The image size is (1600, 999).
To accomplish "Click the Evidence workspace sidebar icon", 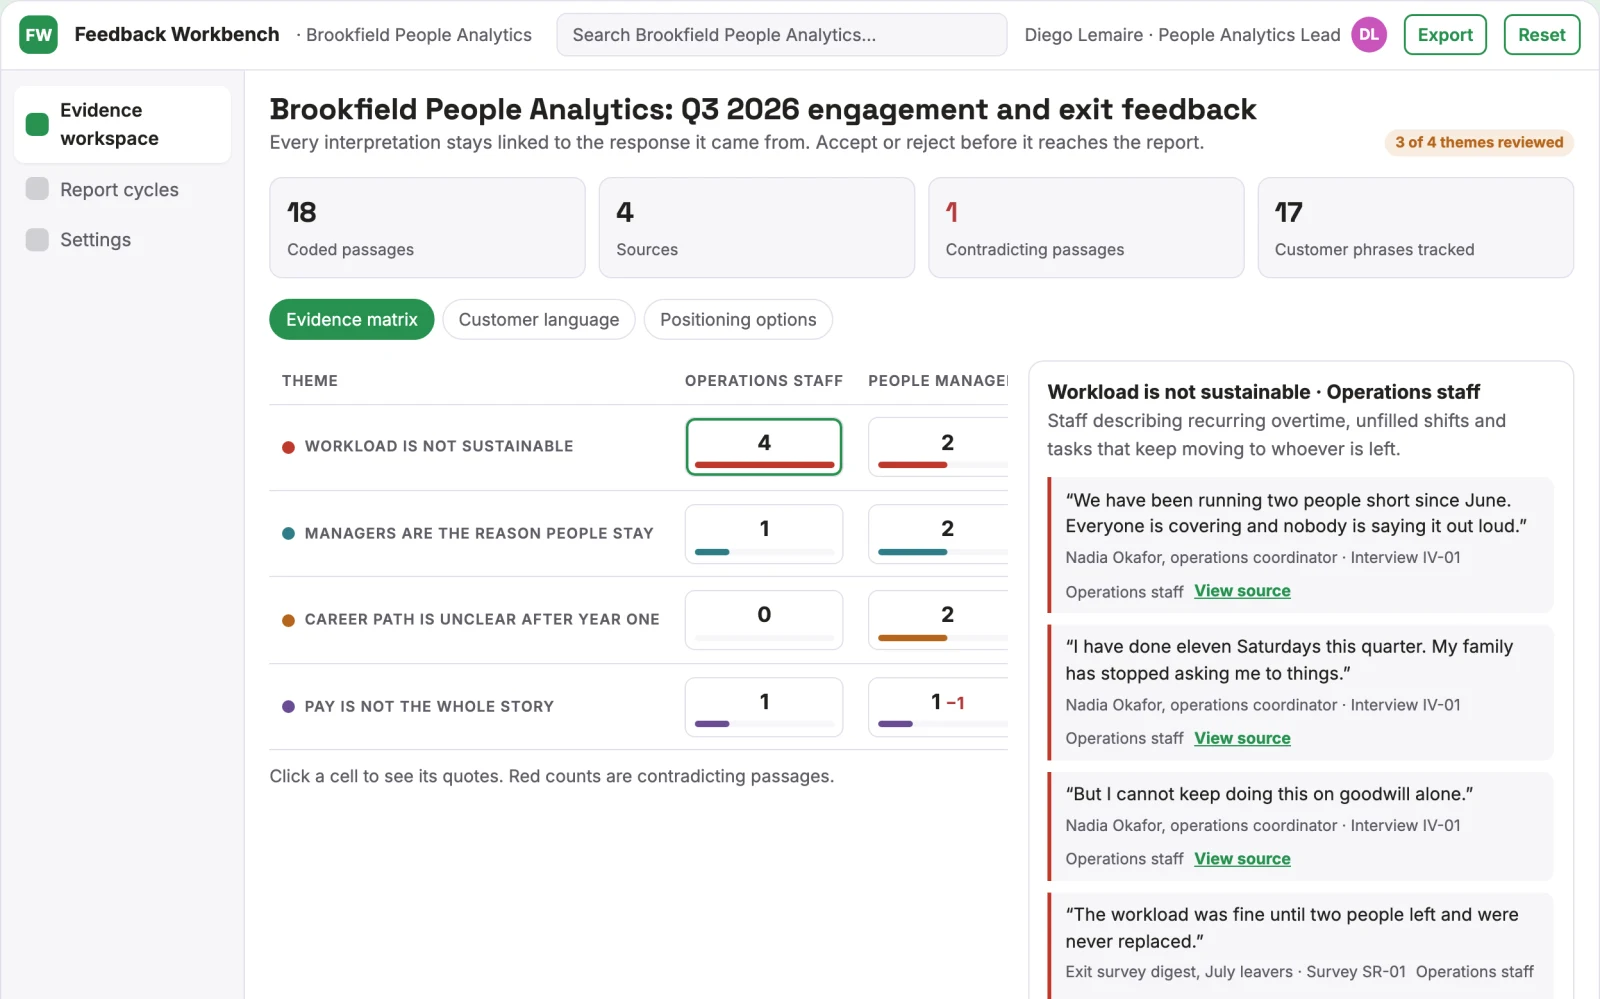I will (x=37, y=124).
